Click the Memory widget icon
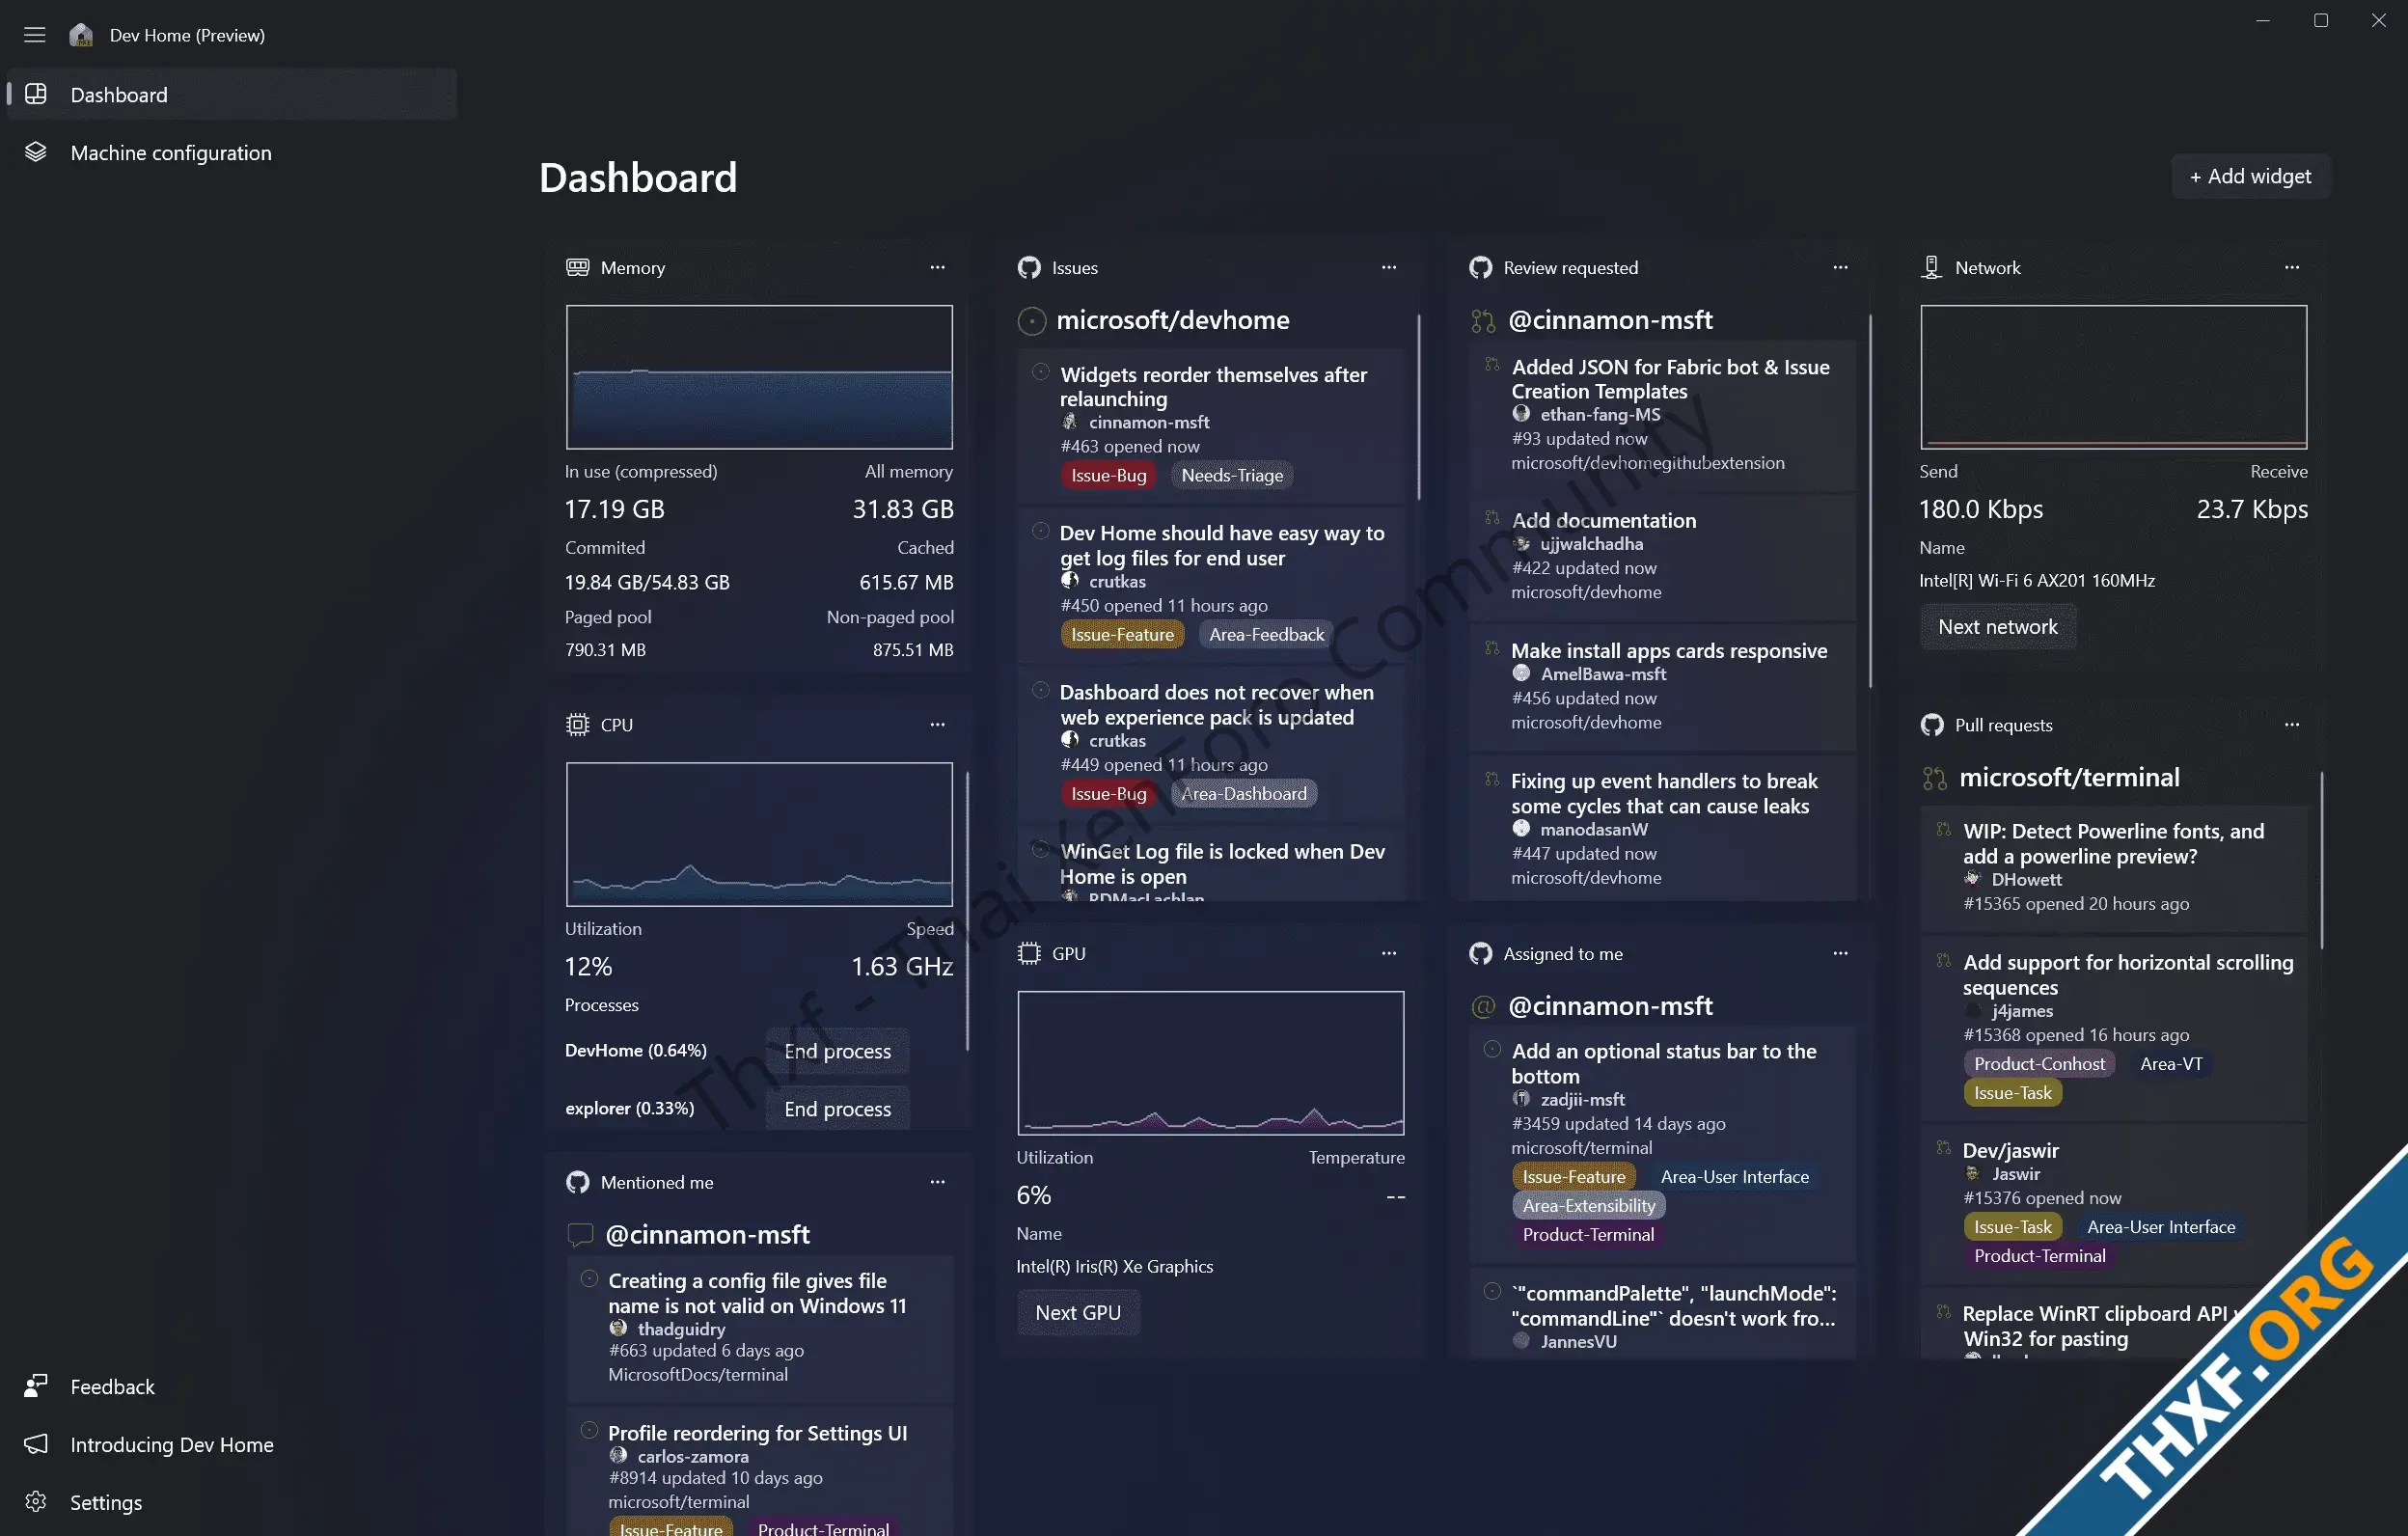The image size is (2408, 1536). point(578,267)
